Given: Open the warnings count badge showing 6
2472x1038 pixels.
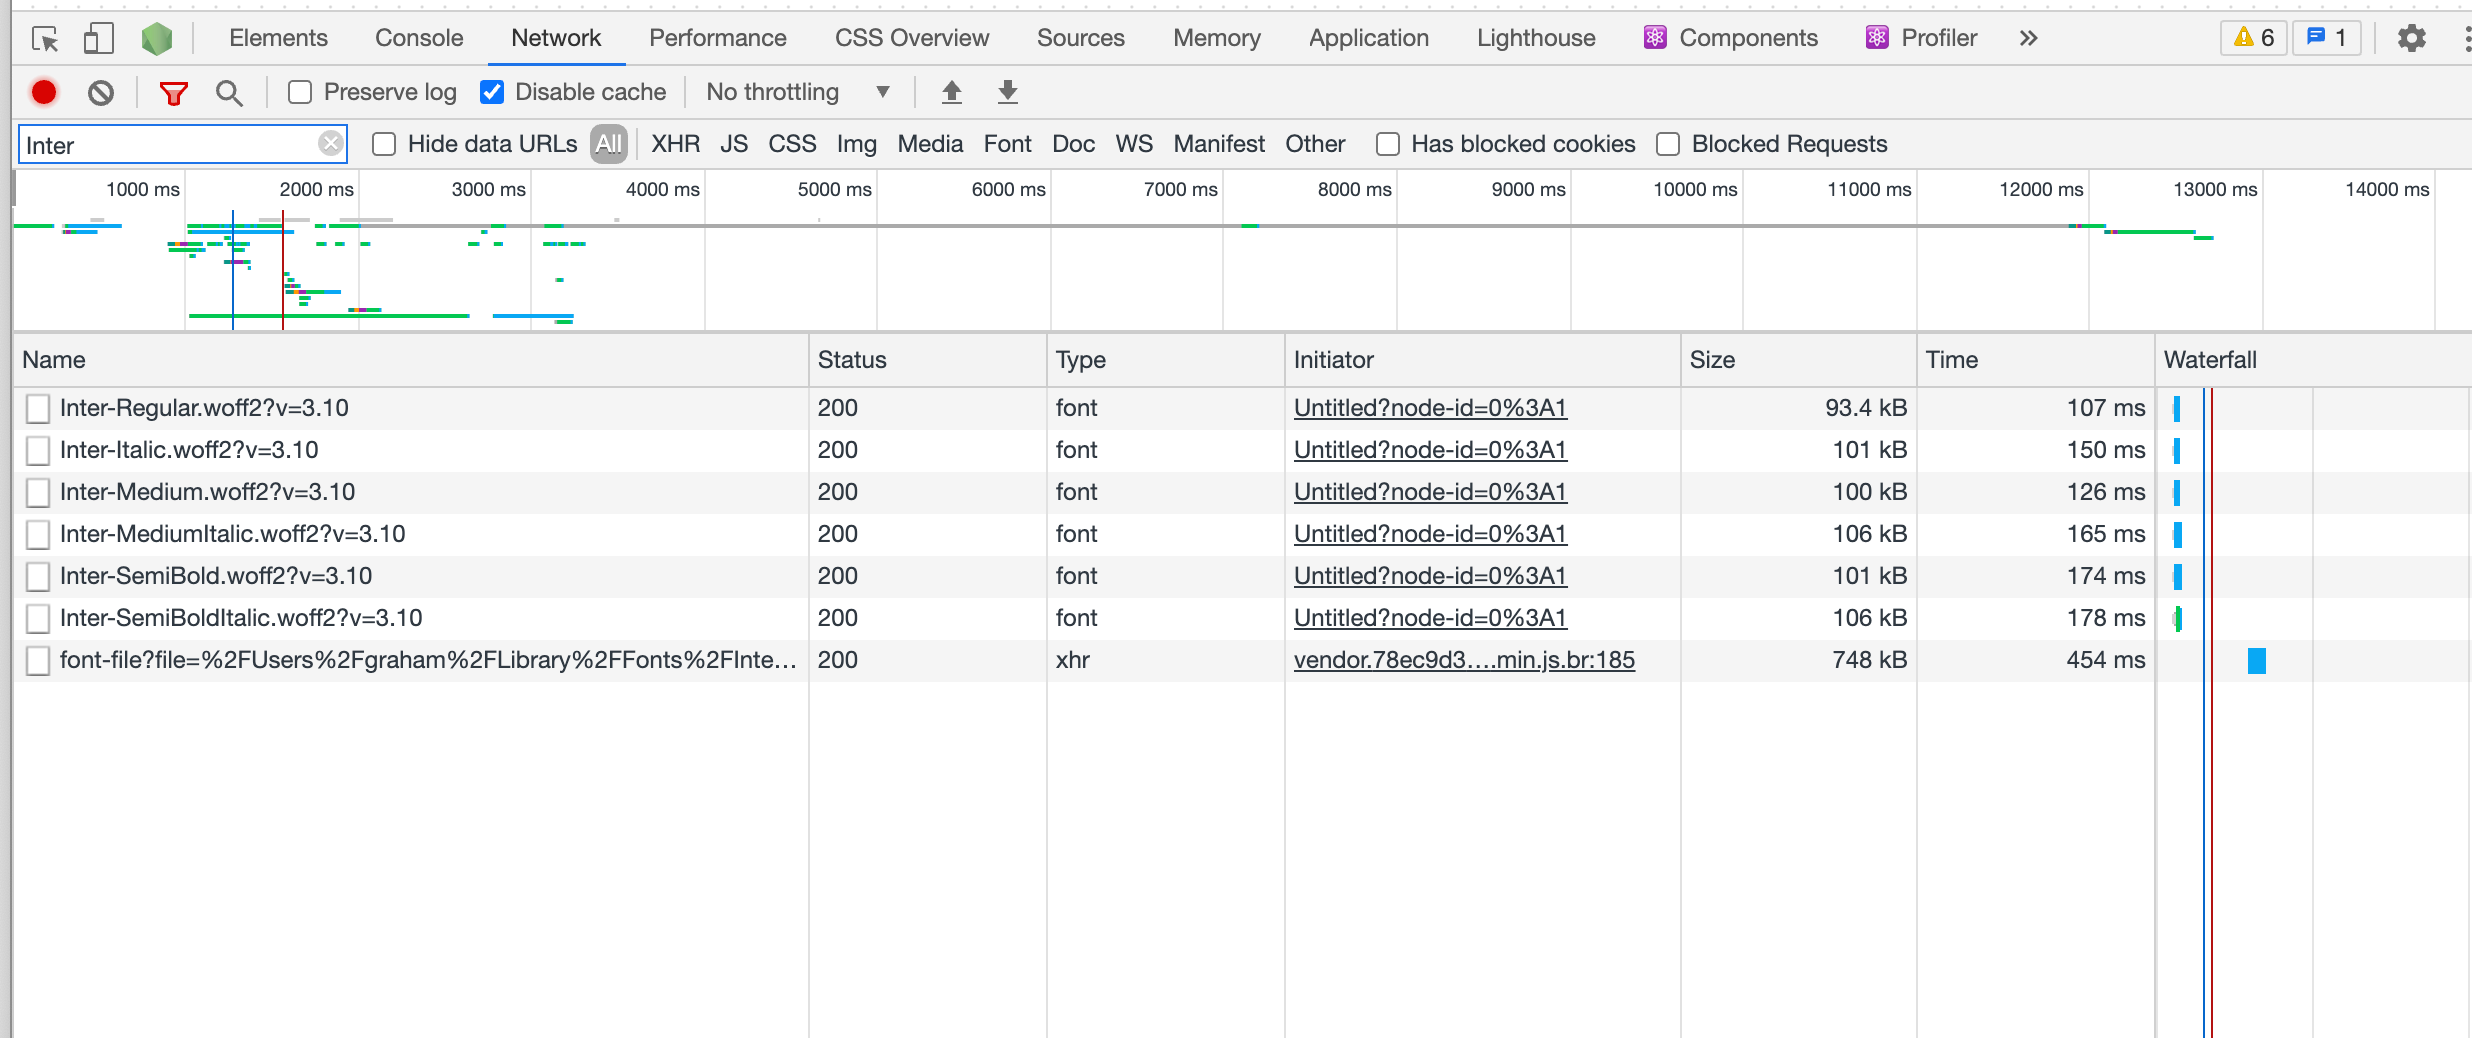Looking at the screenshot, I should click(x=2254, y=38).
